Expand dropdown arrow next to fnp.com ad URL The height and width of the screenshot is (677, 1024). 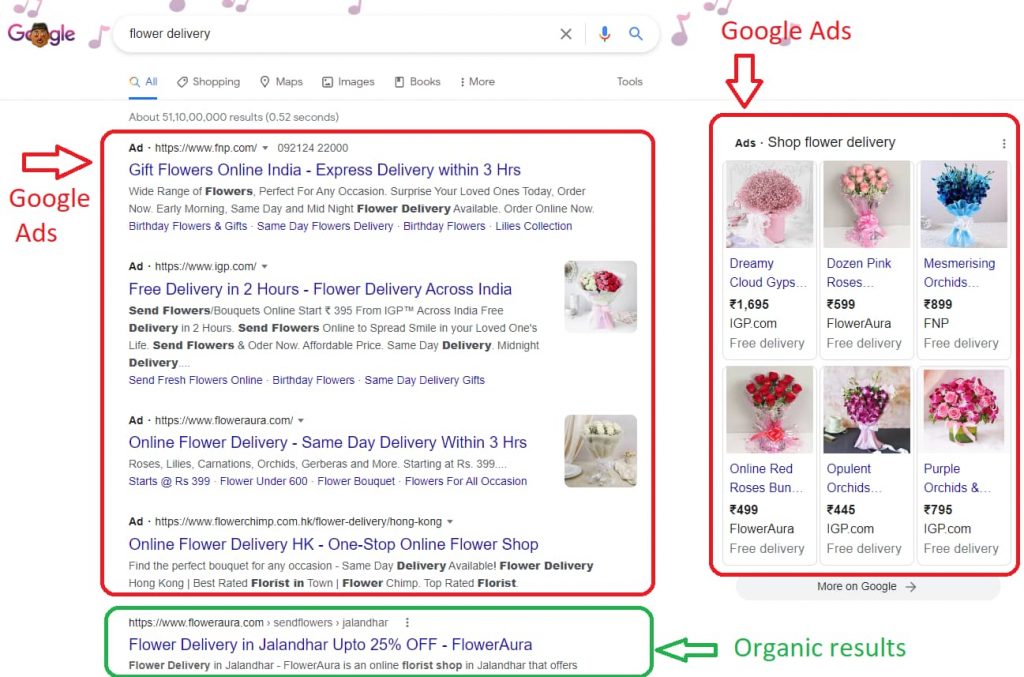click(x=265, y=148)
